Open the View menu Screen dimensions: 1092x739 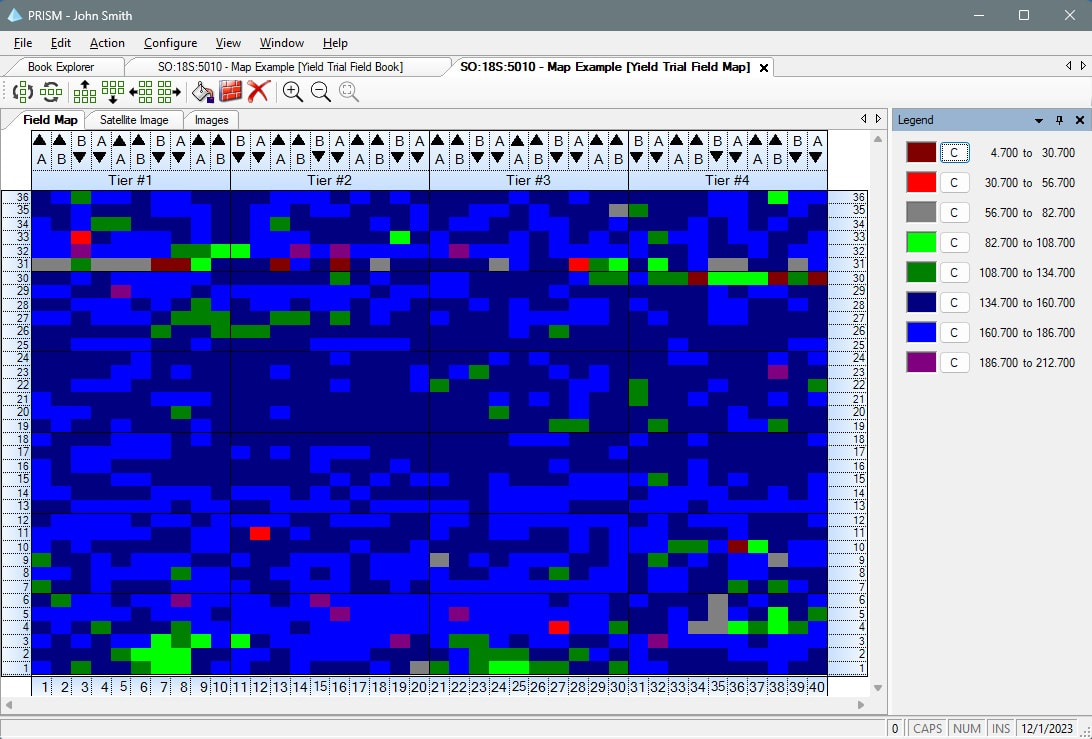[228, 43]
